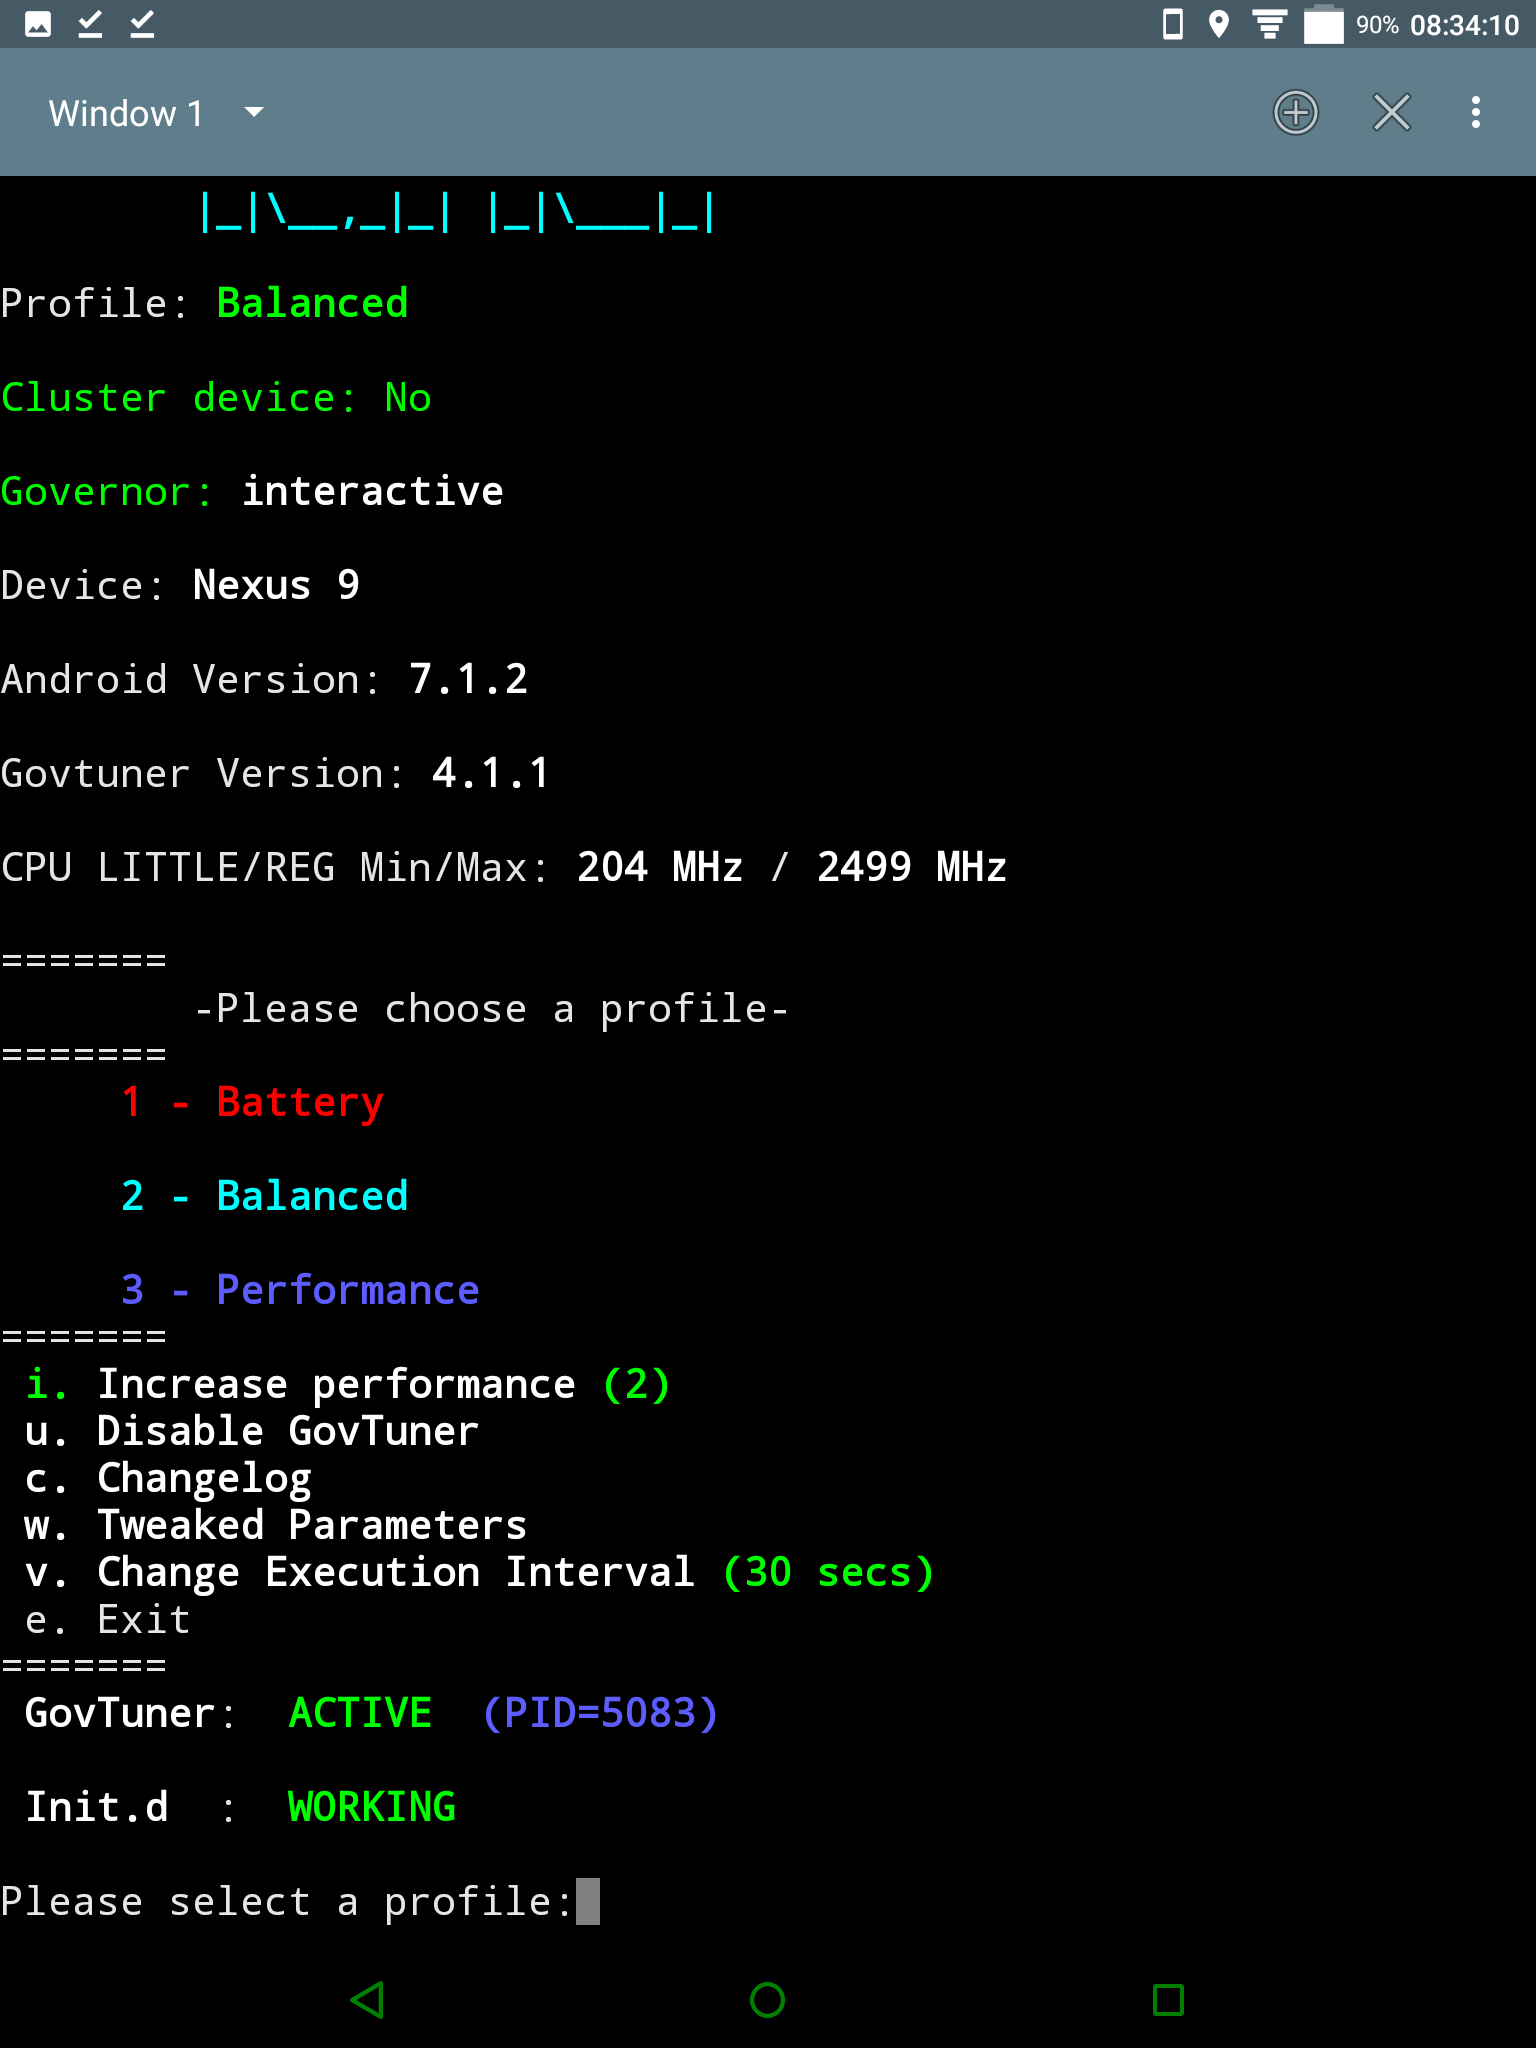Open the Window 1 dropdown selector
Image resolution: width=1536 pixels, height=2048 pixels.
pyautogui.click(x=156, y=113)
